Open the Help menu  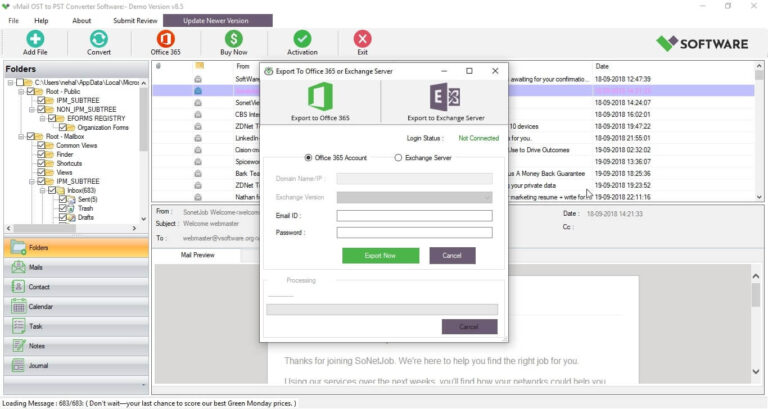[x=41, y=20]
